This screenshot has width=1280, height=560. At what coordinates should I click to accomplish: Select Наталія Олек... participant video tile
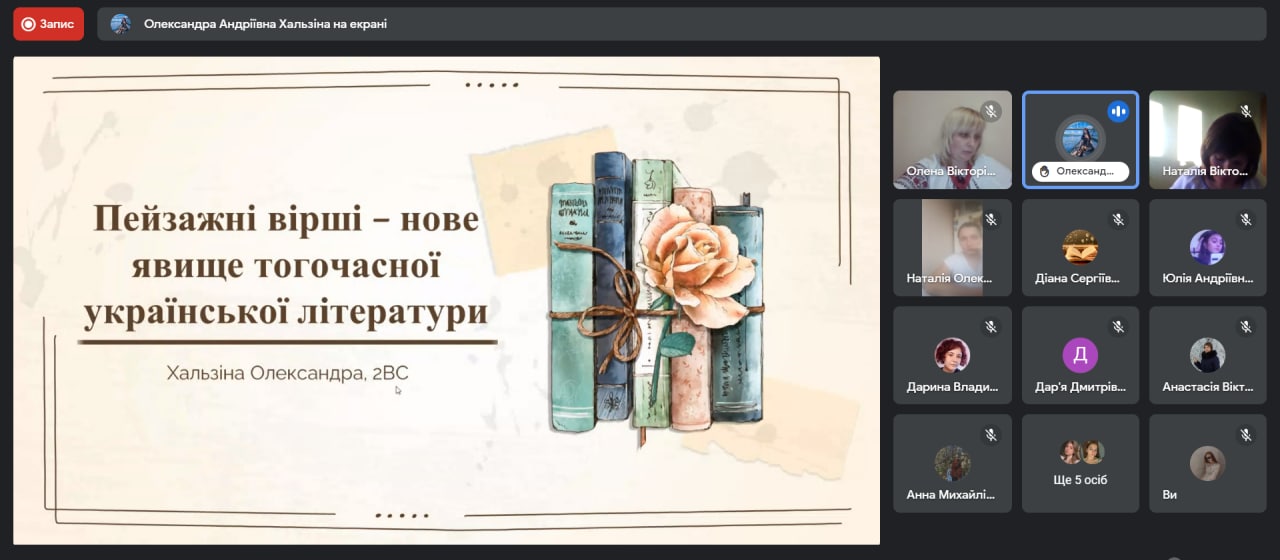[x=952, y=247]
